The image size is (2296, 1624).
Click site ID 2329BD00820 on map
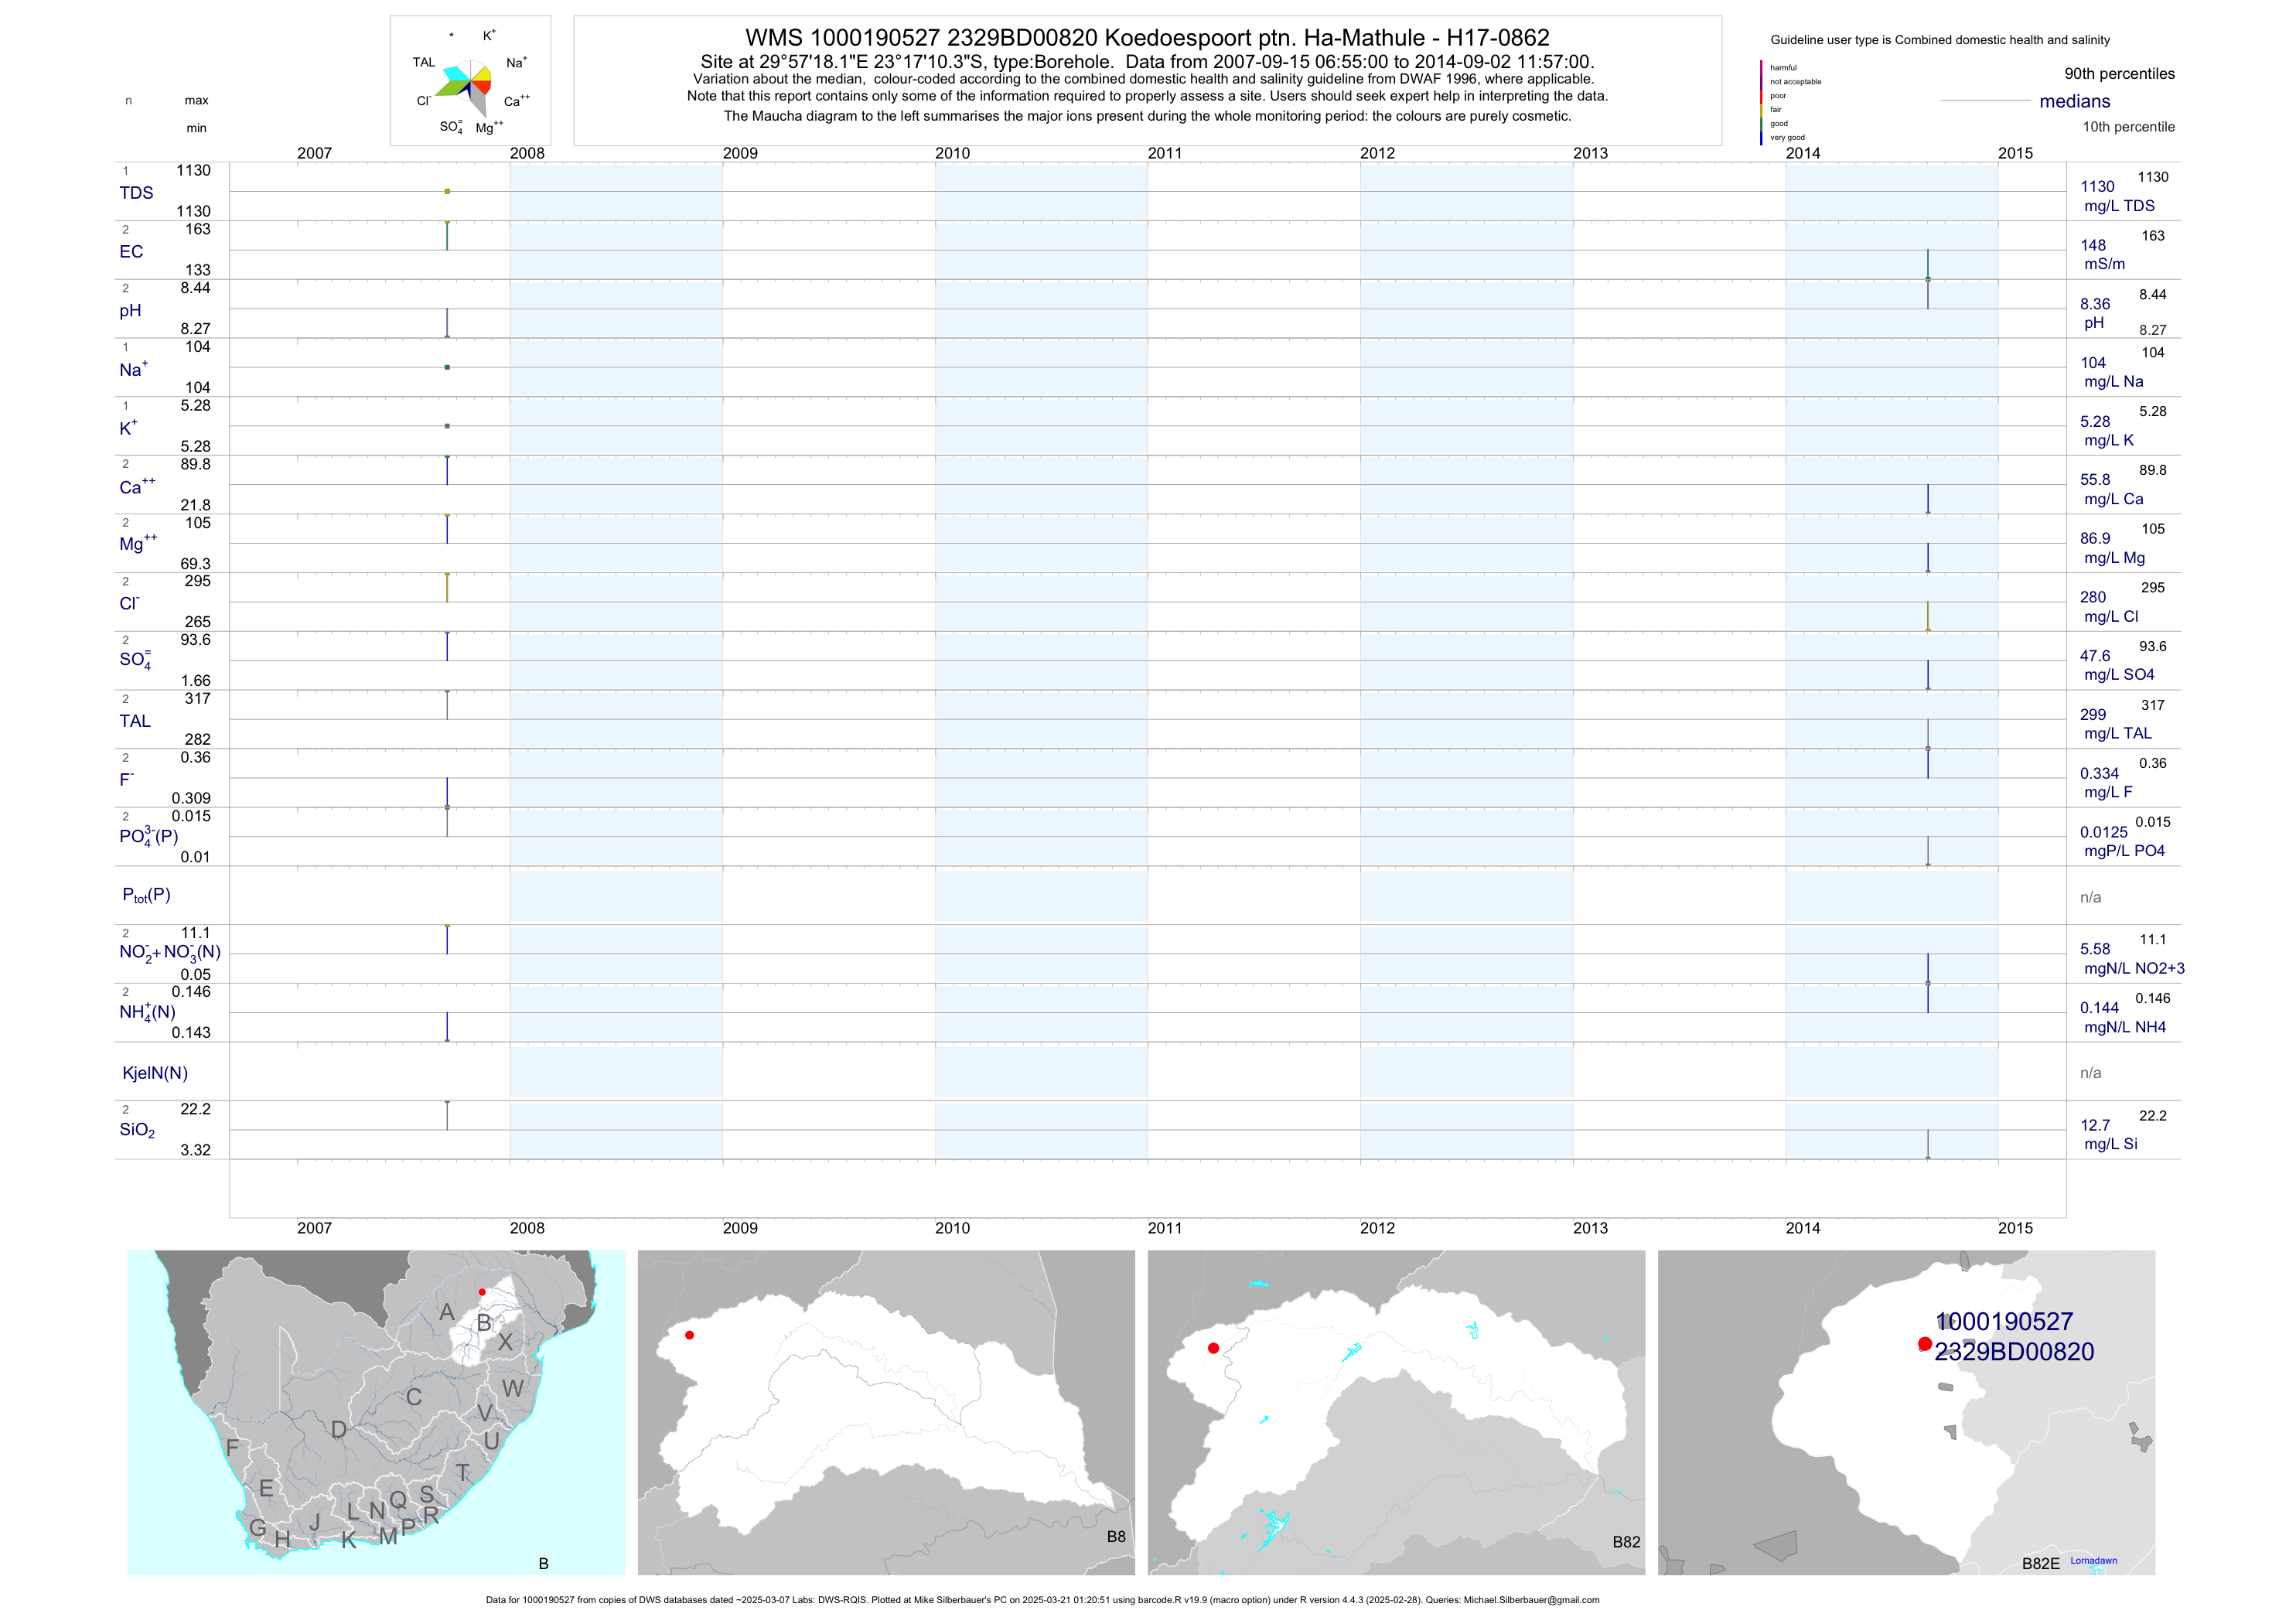coord(2014,1352)
